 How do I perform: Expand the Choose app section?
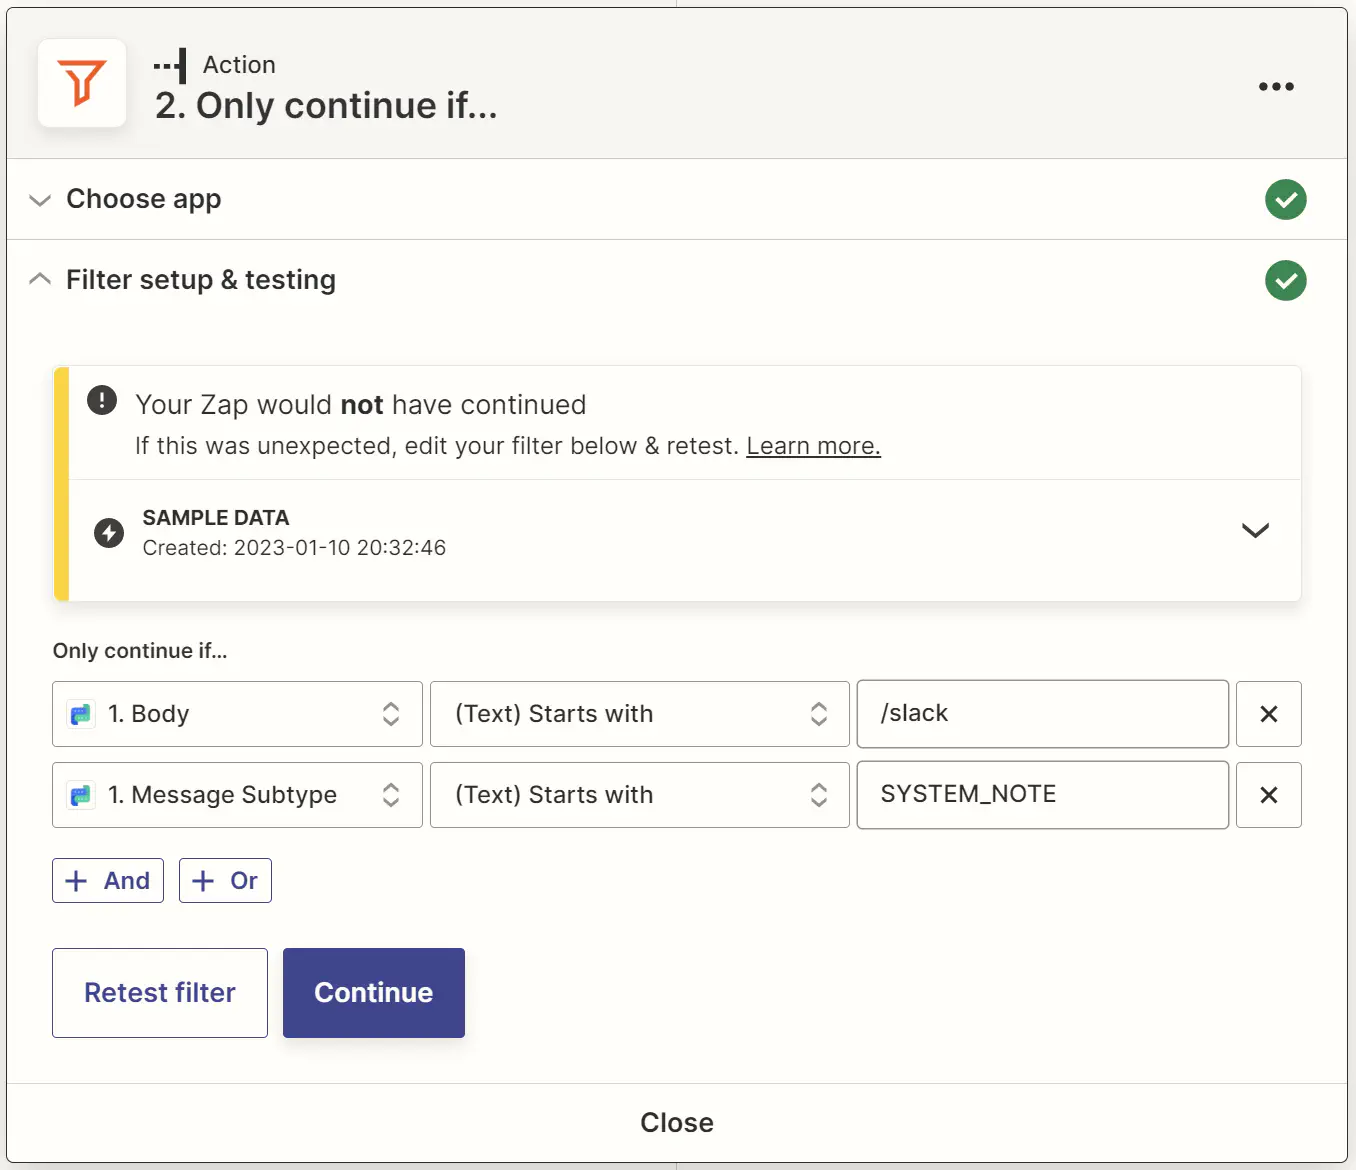(x=40, y=200)
